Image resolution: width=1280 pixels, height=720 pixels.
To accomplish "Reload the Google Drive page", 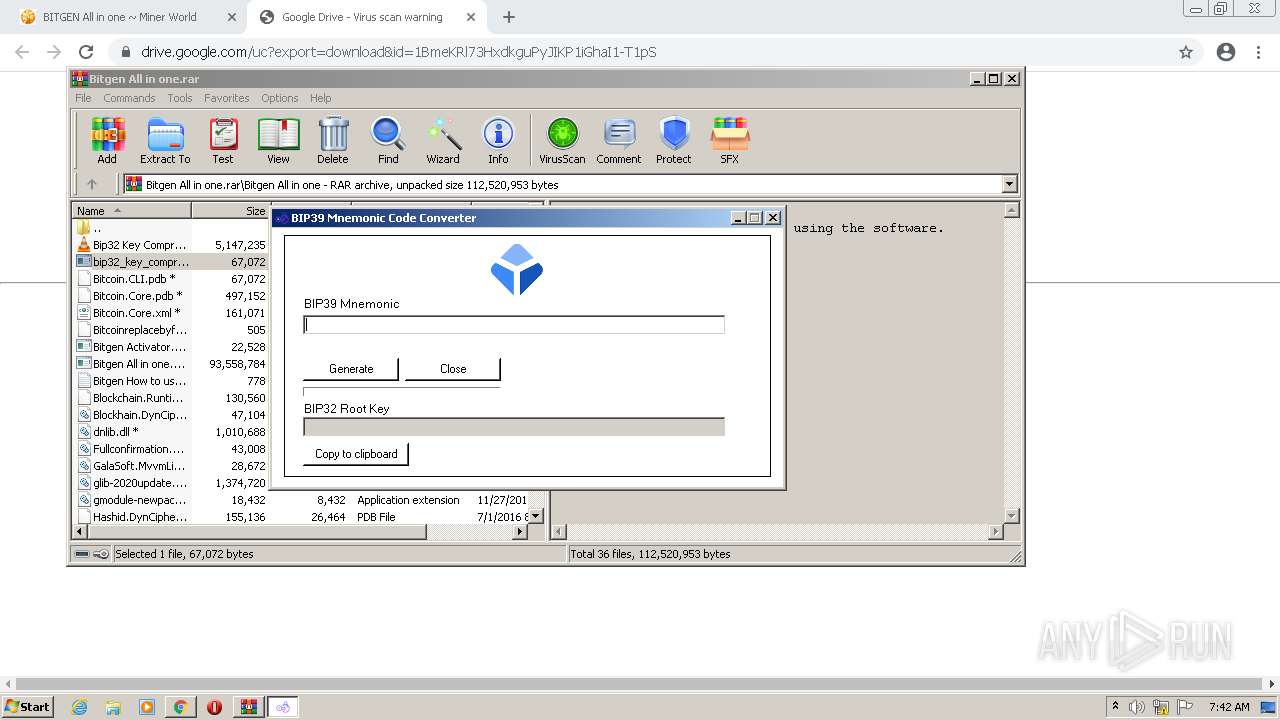I will pos(86,52).
